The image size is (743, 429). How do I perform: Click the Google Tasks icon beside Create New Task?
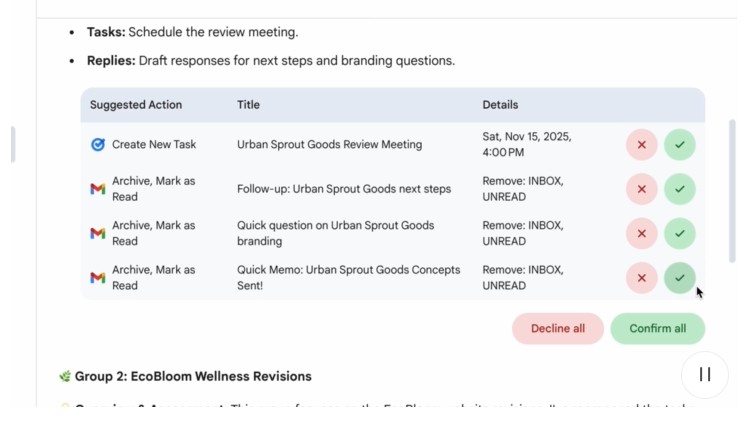[98, 145]
